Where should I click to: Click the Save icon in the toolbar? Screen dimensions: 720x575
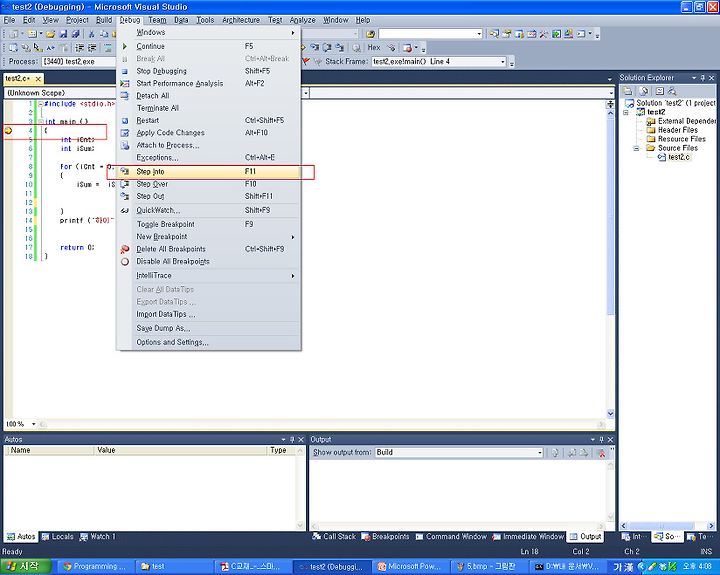63,34
